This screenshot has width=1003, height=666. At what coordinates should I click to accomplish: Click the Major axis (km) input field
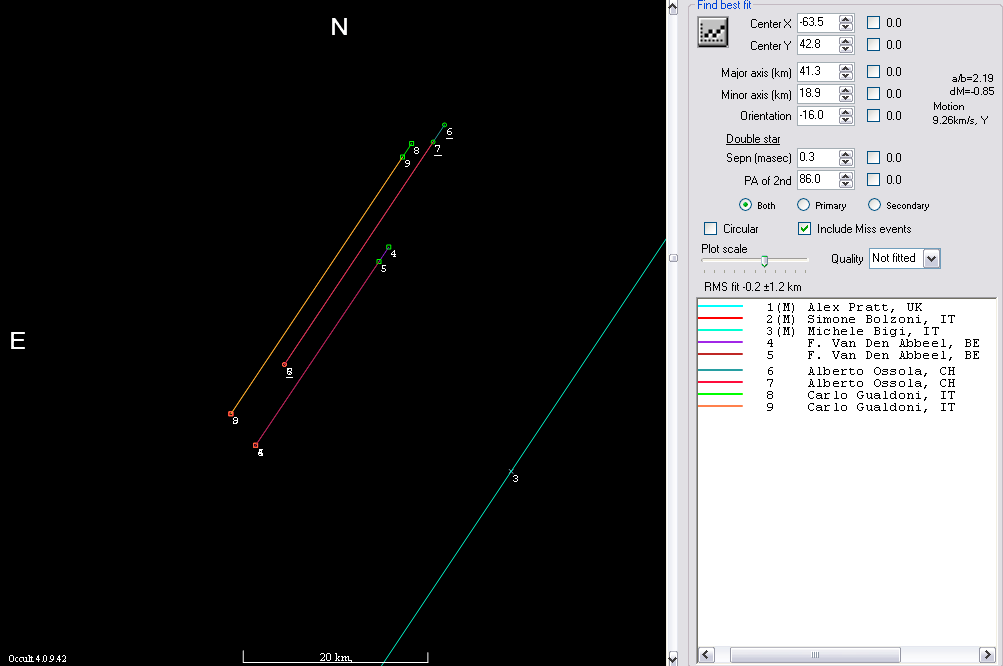point(818,72)
